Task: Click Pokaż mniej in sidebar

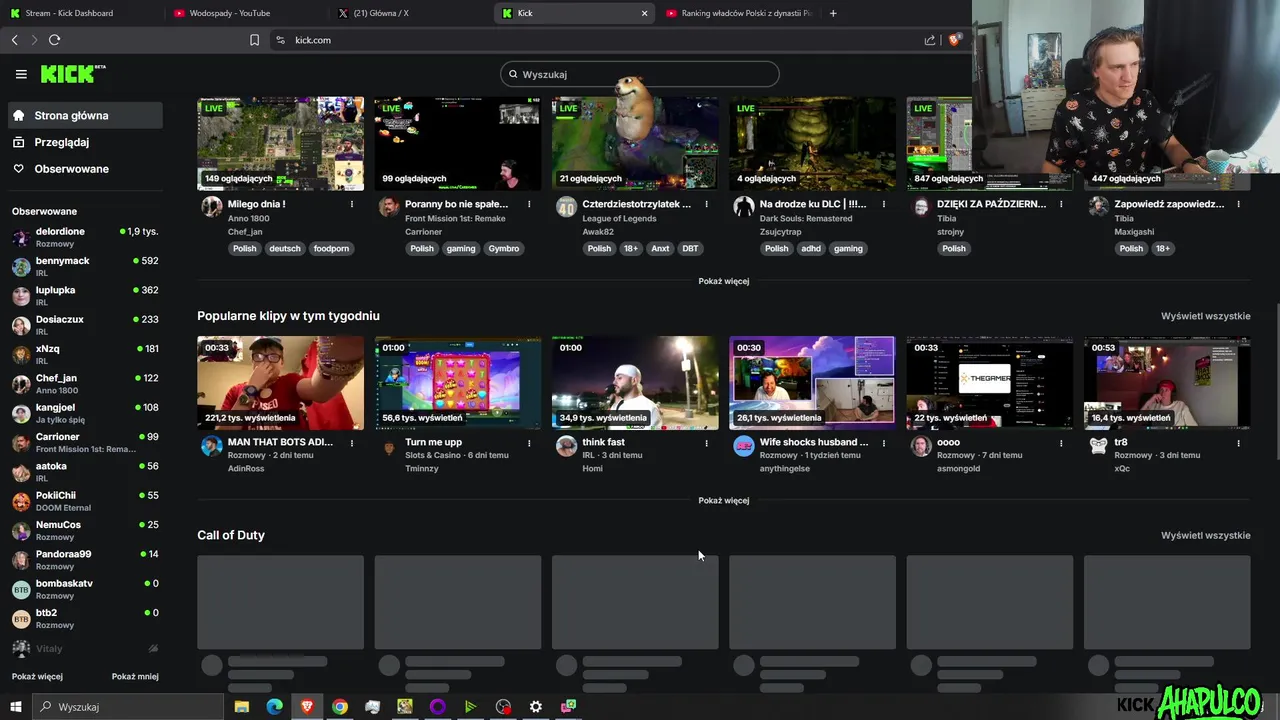Action: tap(135, 677)
